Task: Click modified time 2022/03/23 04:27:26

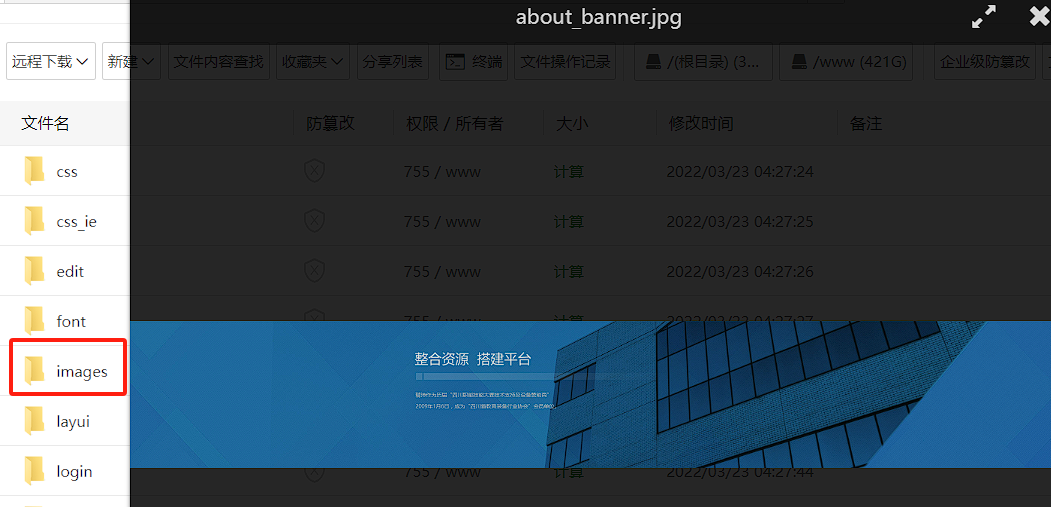Action: click(740, 272)
